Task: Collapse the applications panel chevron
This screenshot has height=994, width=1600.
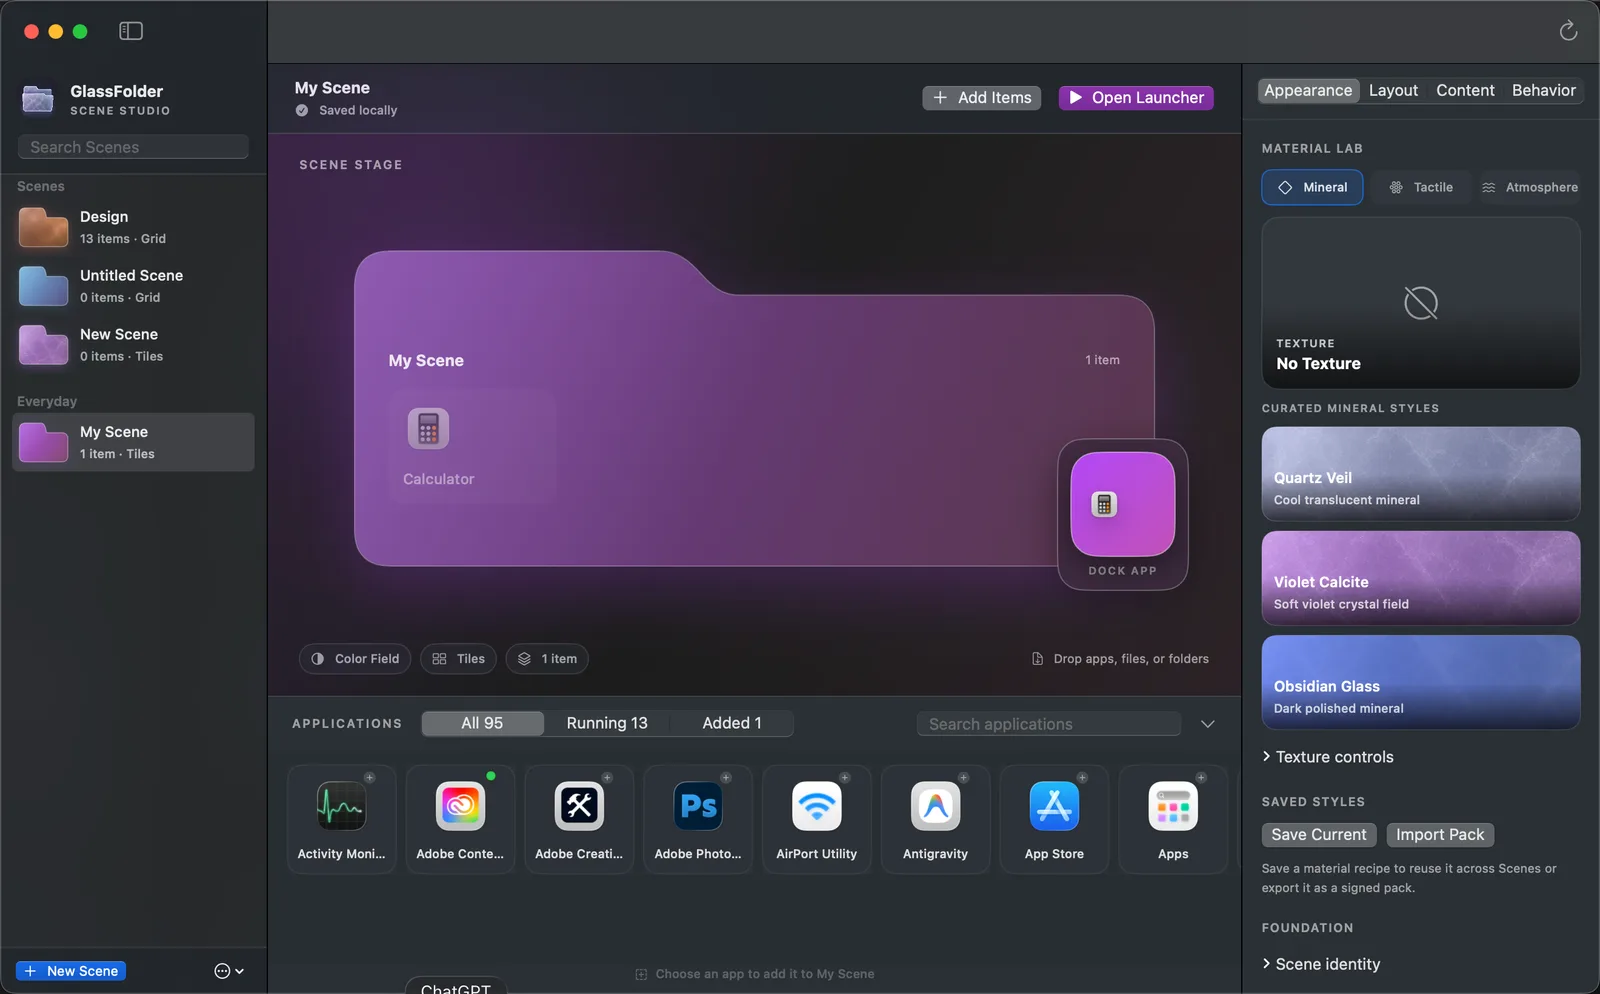Action: [x=1208, y=724]
